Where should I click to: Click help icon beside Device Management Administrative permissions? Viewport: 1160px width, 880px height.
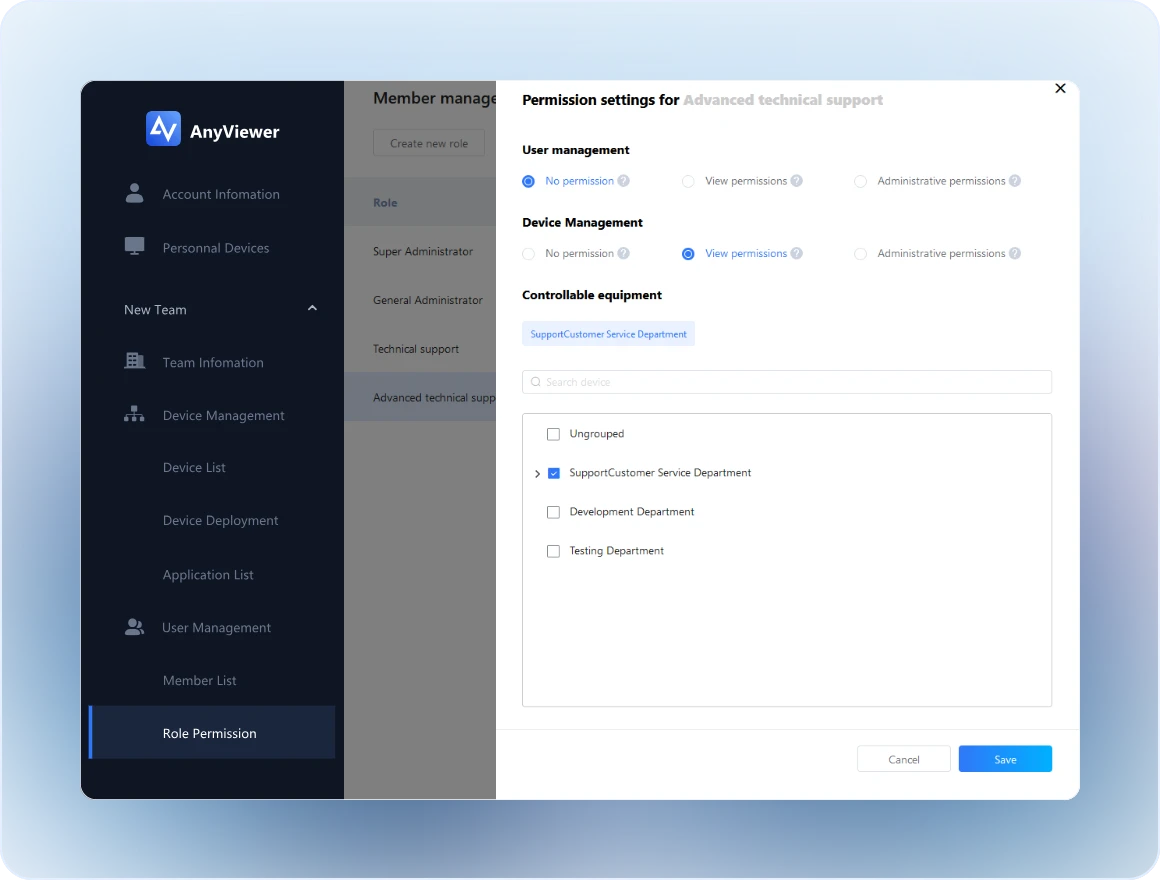click(1015, 253)
